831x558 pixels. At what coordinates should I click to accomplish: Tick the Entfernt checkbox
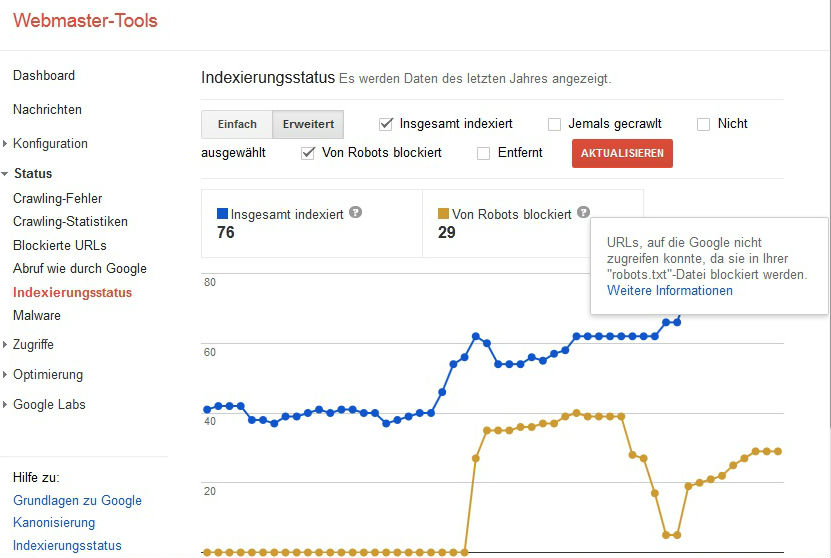(484, 153)
